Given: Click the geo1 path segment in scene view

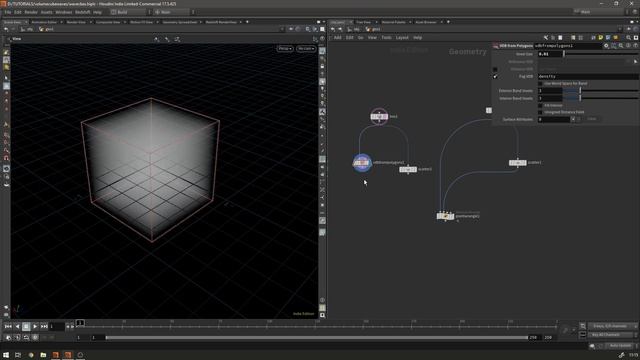Looking at the screenshot, I should click(46, 29).
